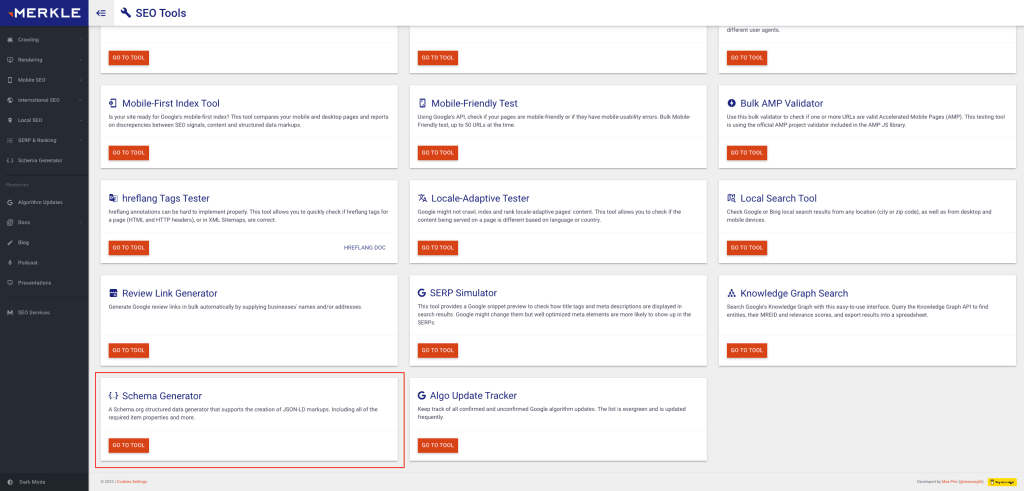Go to the Local Search Tool
This screenshot has height=491, width=1024.
(747, 248)
